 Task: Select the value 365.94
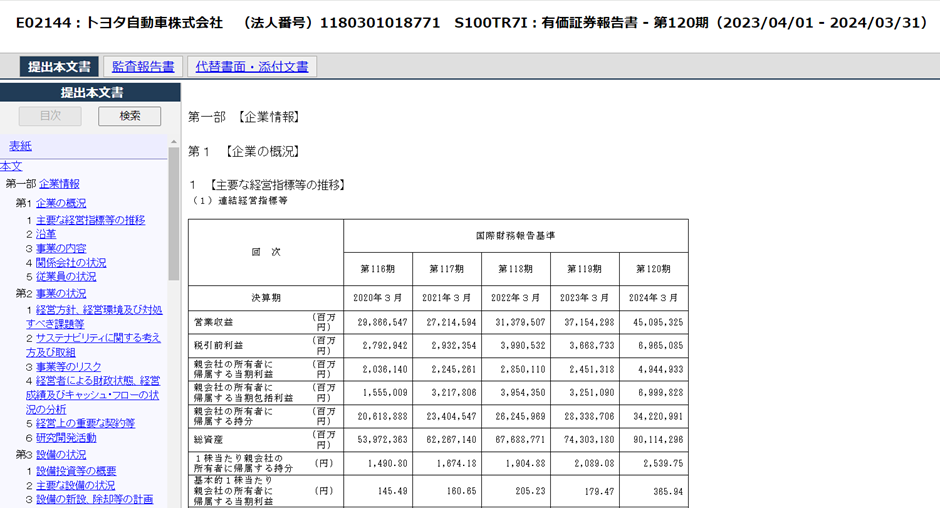pos(668,491)
